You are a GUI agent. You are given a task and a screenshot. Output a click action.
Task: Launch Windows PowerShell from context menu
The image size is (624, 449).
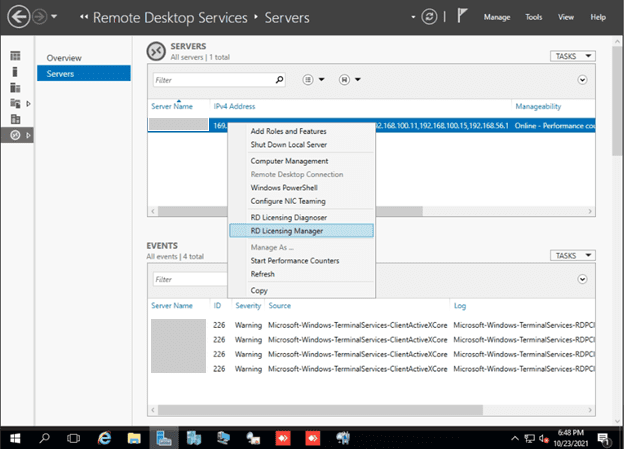pos(302,187)
